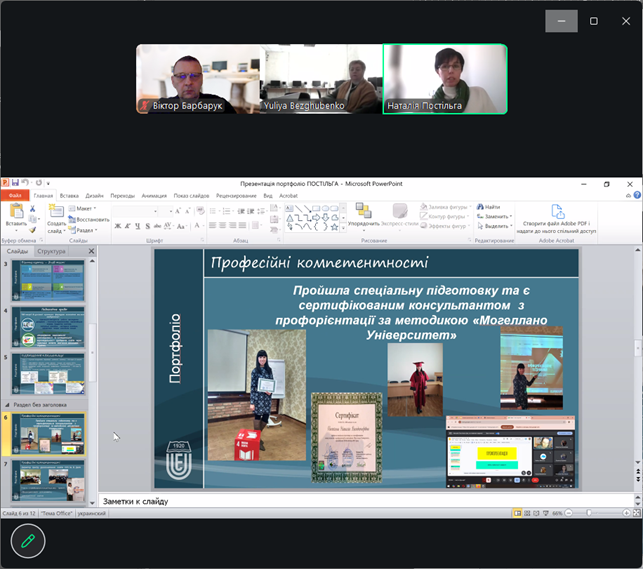The image size is (643, 569).
Task: Click the Создать слайд new slide icon
Action: [x=56, y=211]
